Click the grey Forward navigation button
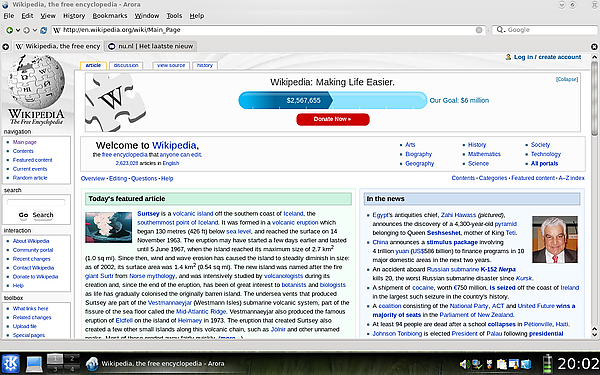The height and width of the screenshot is (375, 600). coord(26,30)
